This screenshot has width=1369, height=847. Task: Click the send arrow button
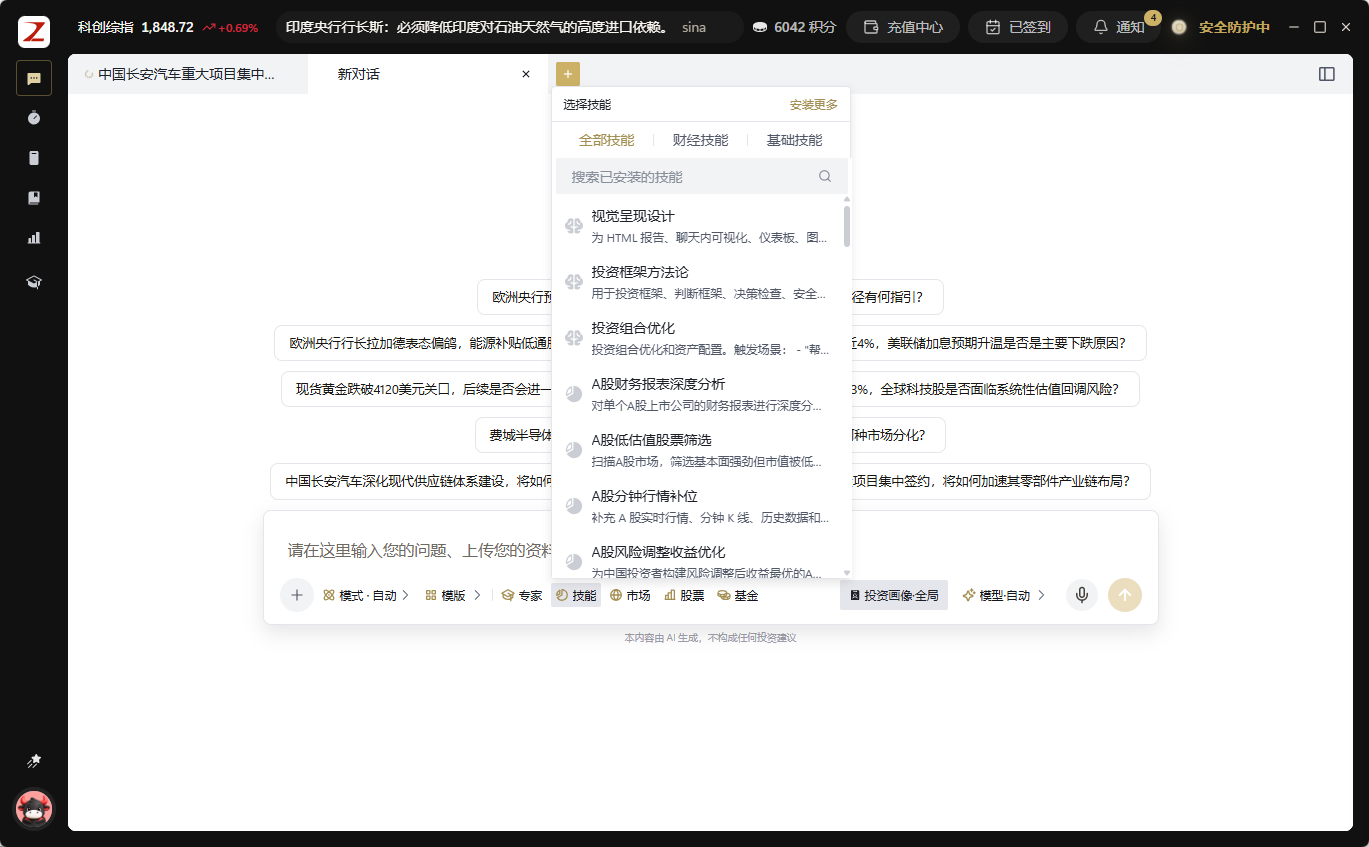pos(1125,595)
